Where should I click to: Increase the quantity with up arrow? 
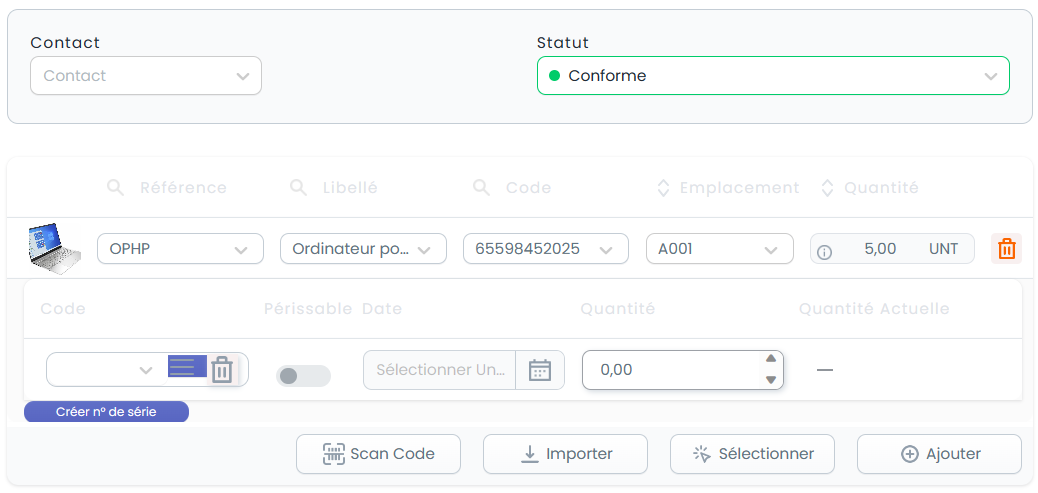771,359
